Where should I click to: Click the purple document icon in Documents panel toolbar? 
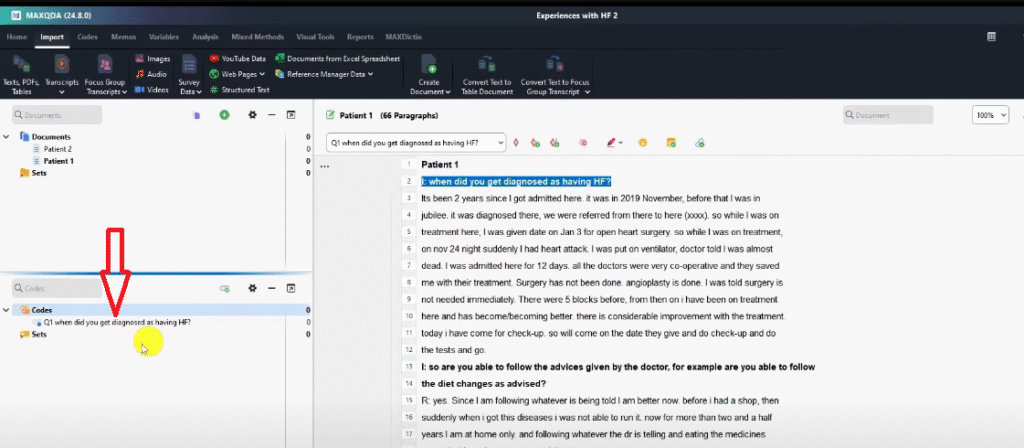point(196,115)
